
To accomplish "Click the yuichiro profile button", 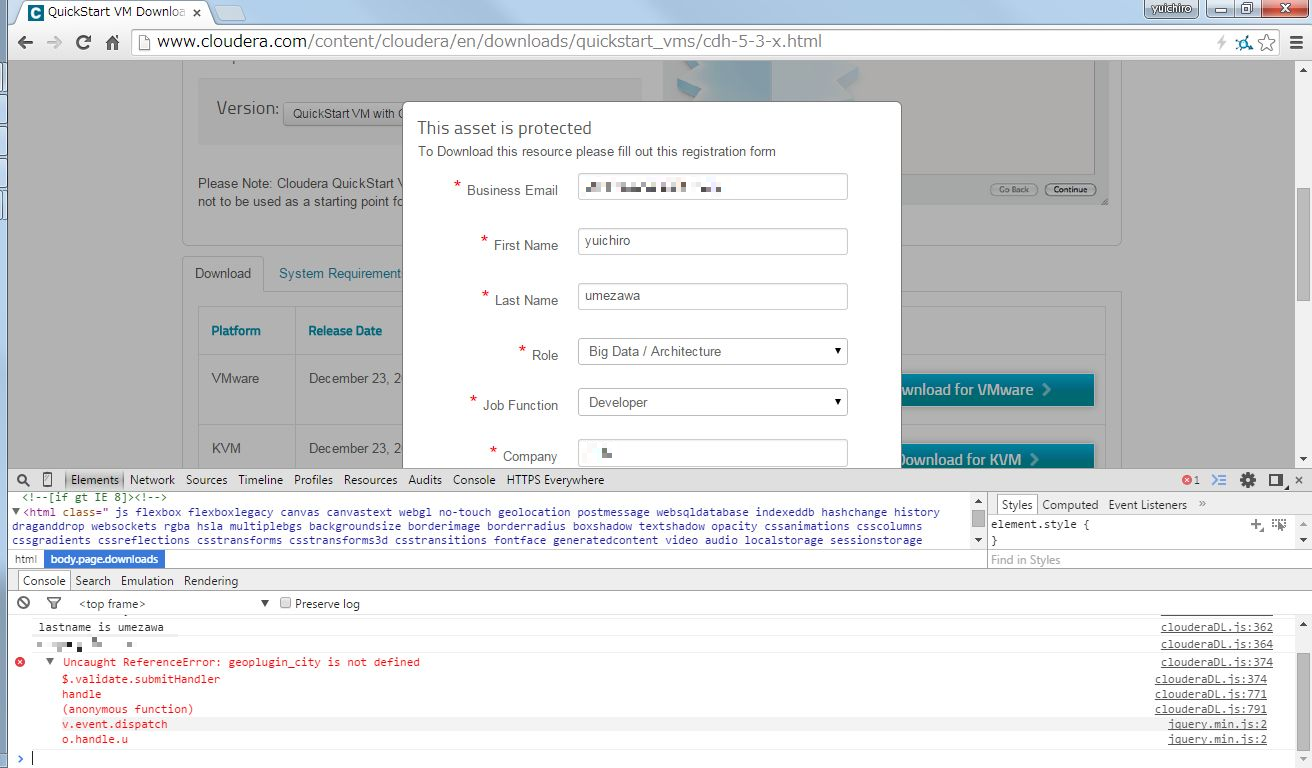I will pyautogui.click(x=1171, y=8).
